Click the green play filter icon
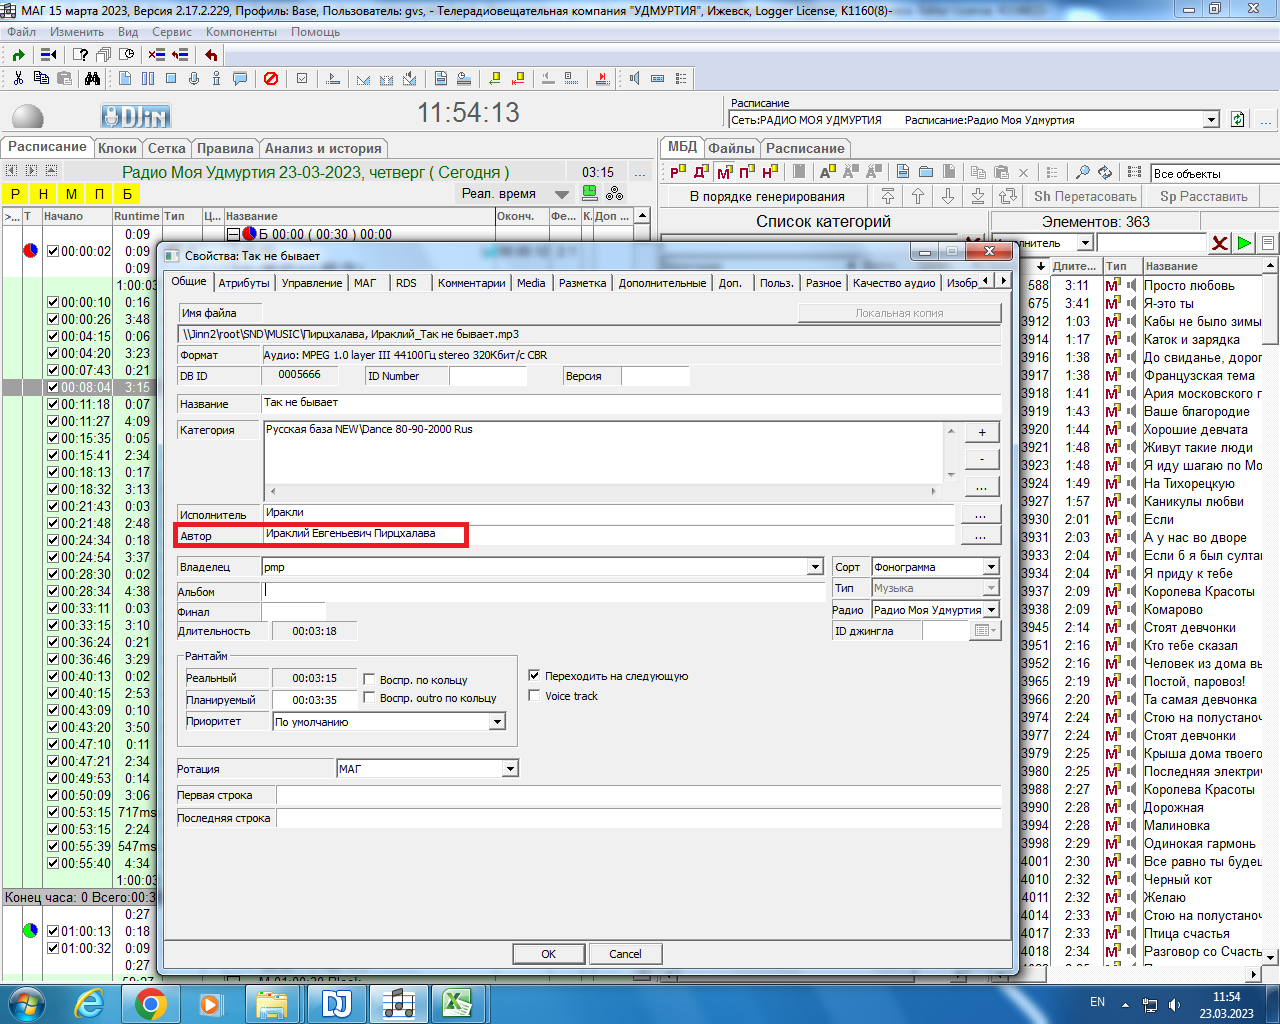 pos(1244,243)
